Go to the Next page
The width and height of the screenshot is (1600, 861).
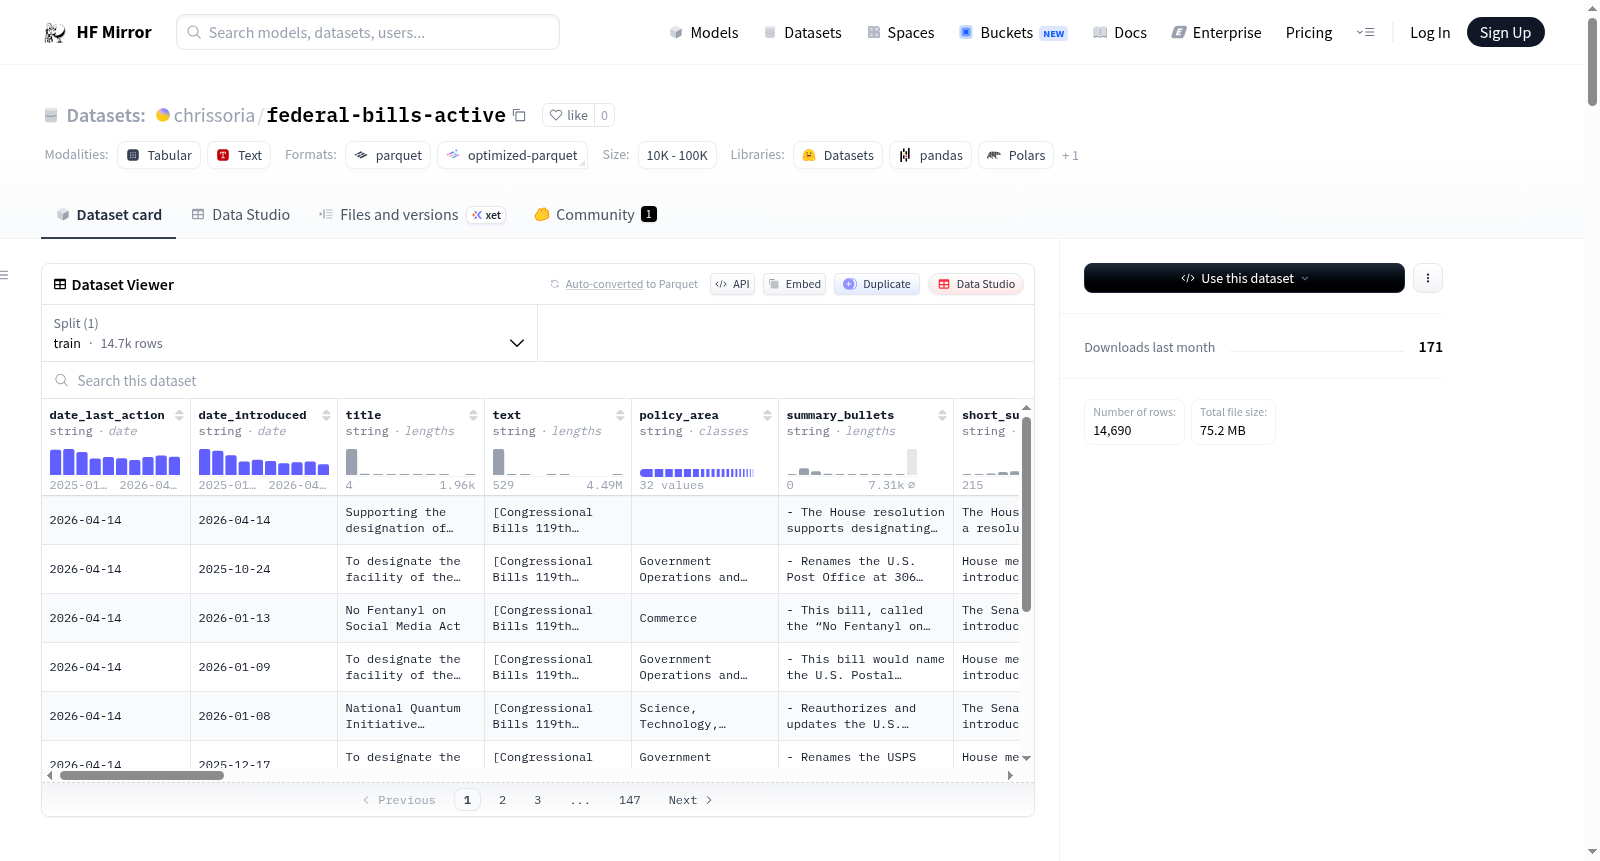coord(690,800)
